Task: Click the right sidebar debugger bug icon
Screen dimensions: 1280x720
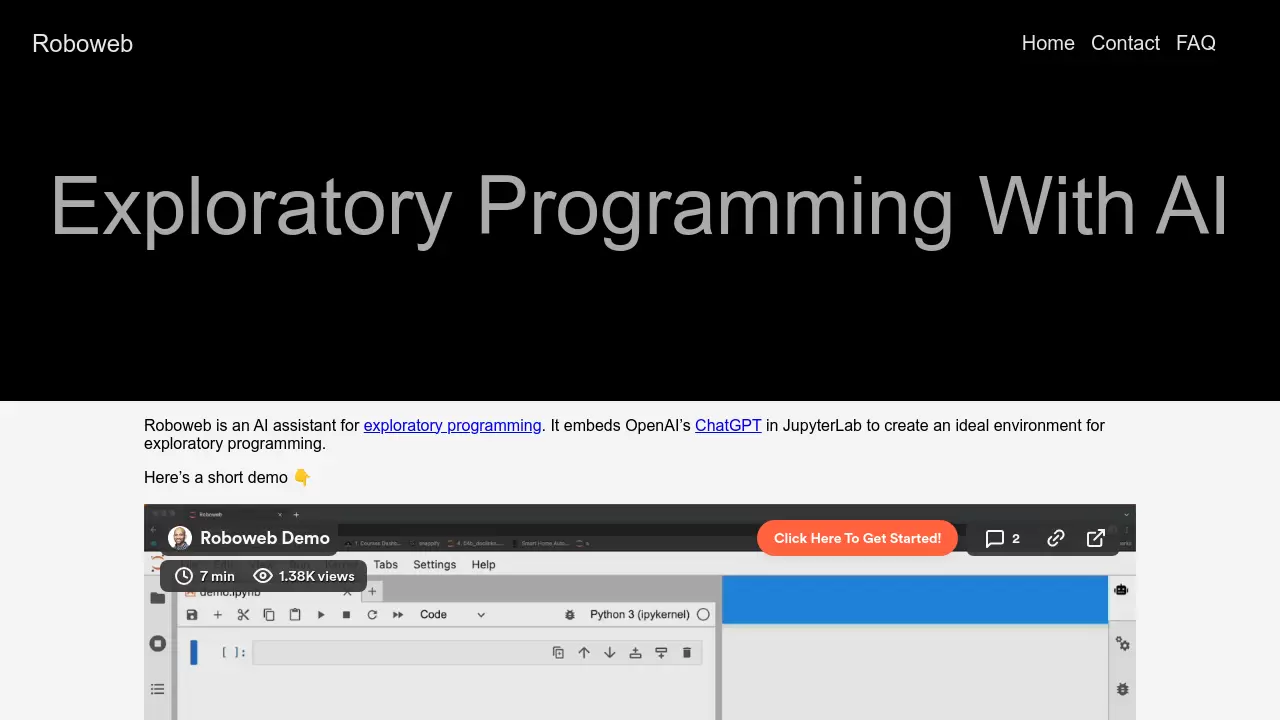Action: coord(1122,689)
